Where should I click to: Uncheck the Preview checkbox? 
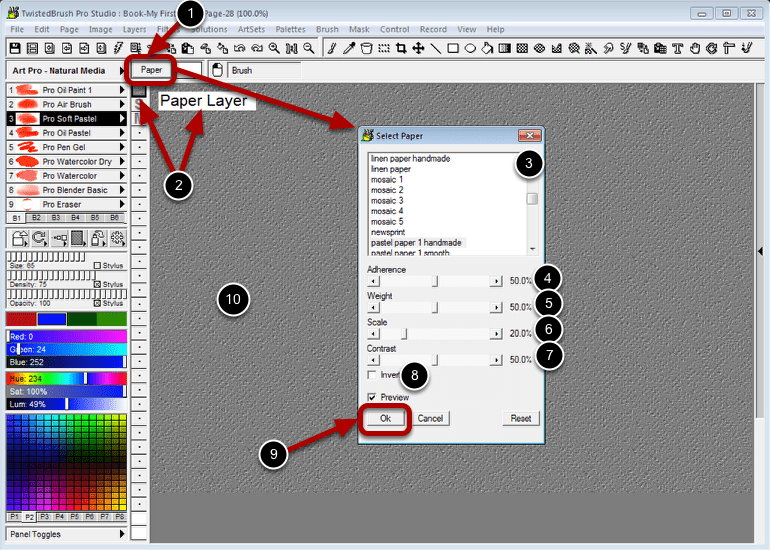coord(372,397)
